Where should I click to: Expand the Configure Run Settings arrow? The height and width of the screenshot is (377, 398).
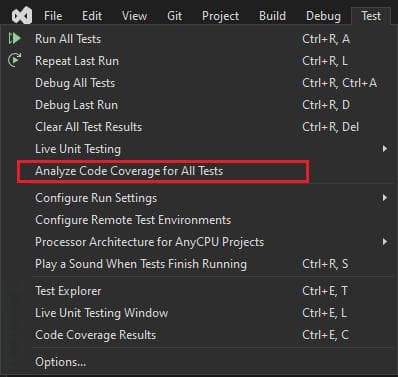pos(385,198)
